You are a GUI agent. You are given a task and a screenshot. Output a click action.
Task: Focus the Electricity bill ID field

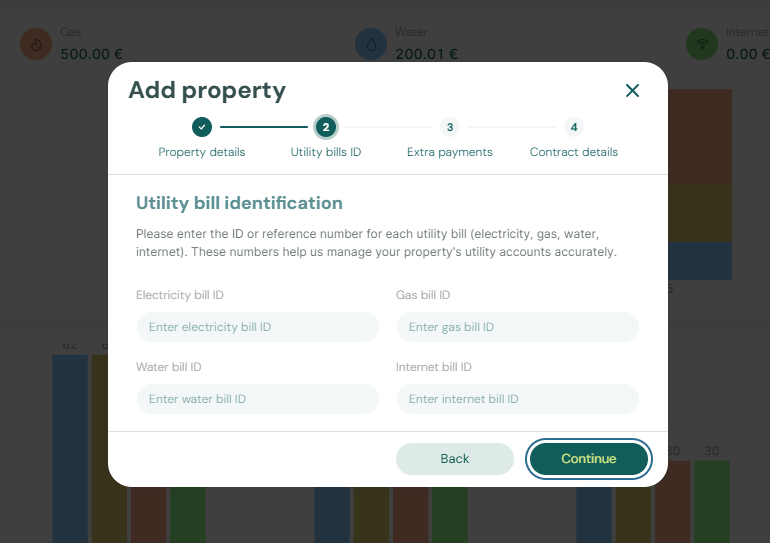pos(258,327)
